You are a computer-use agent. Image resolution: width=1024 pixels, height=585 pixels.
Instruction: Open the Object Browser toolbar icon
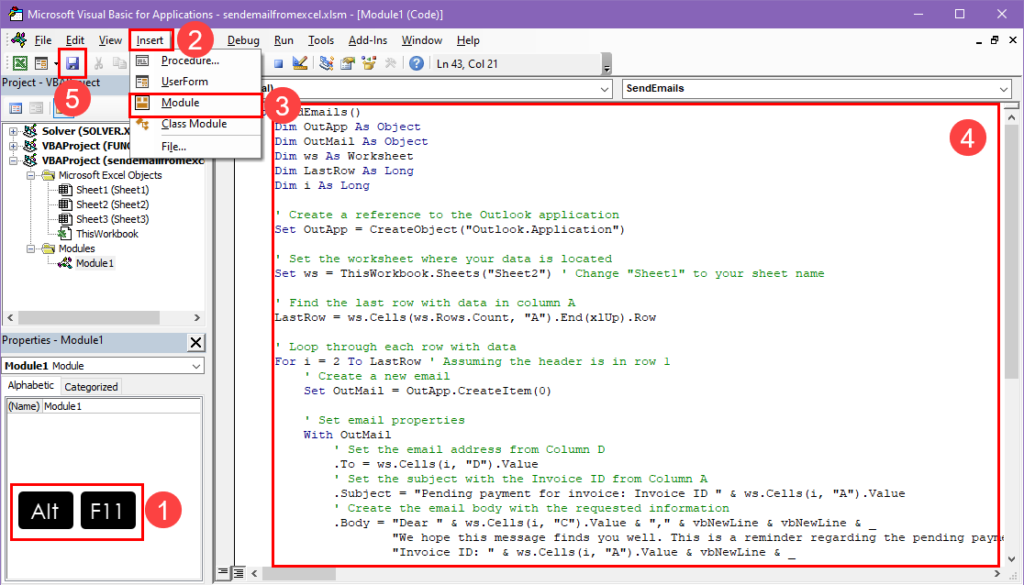pyautogui.click(x=368, y=63)
